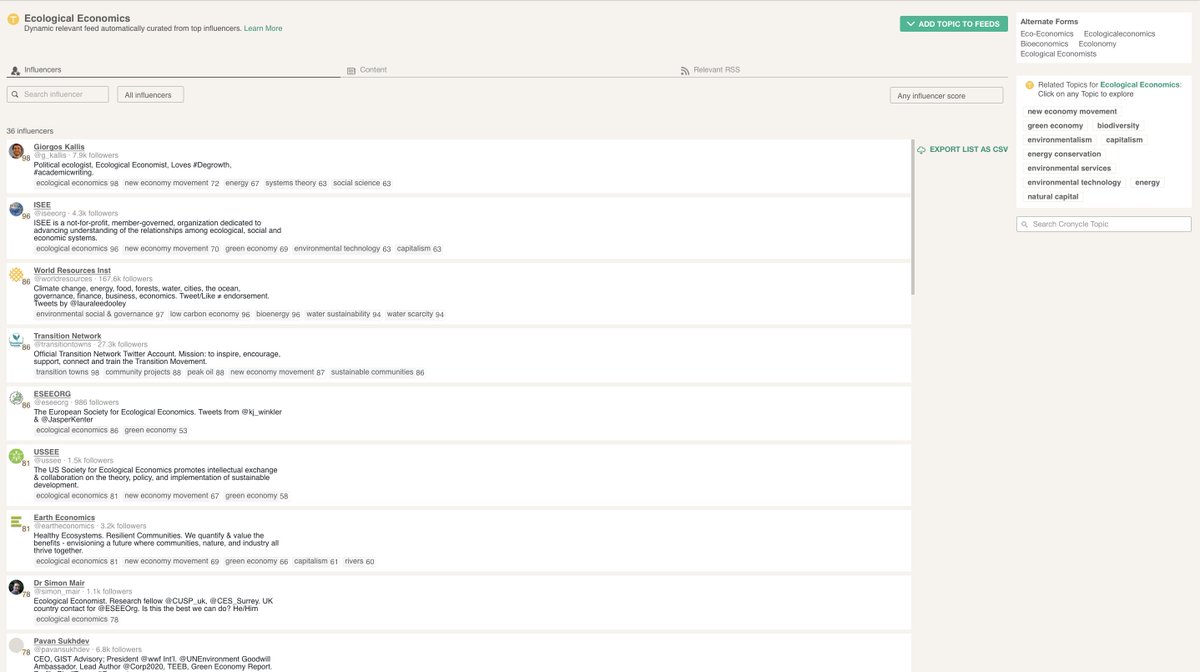
Task: Click Bioeconomics alternate form
Action: [x=1044, y=44]
